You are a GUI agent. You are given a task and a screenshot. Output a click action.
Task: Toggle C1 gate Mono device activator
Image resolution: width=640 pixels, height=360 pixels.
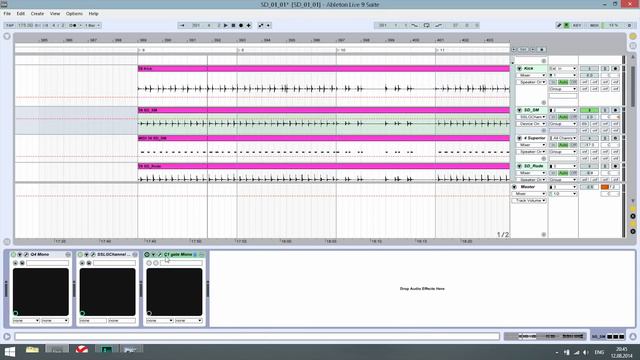pos(147,254)
